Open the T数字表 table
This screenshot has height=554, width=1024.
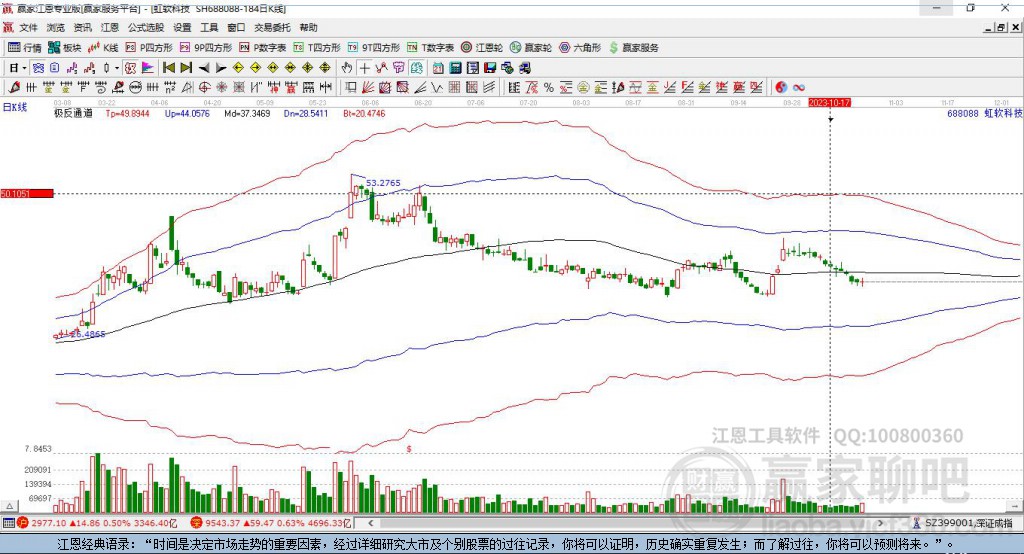click(x=430, y=48)
